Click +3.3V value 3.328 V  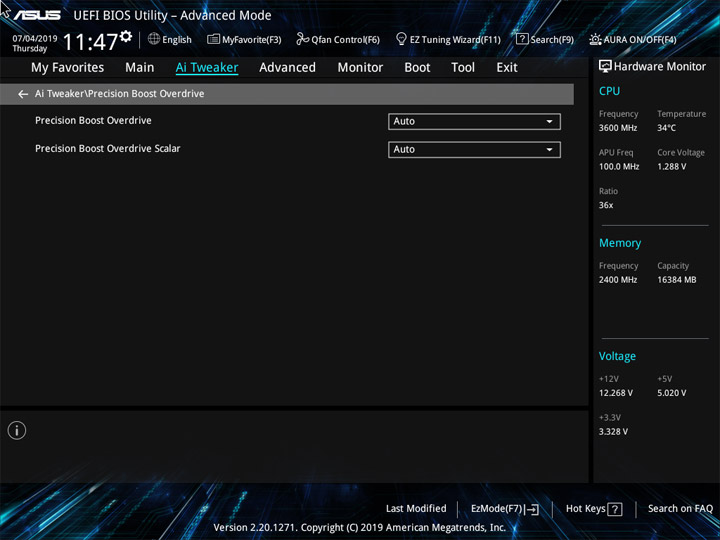tap(613, 432)
